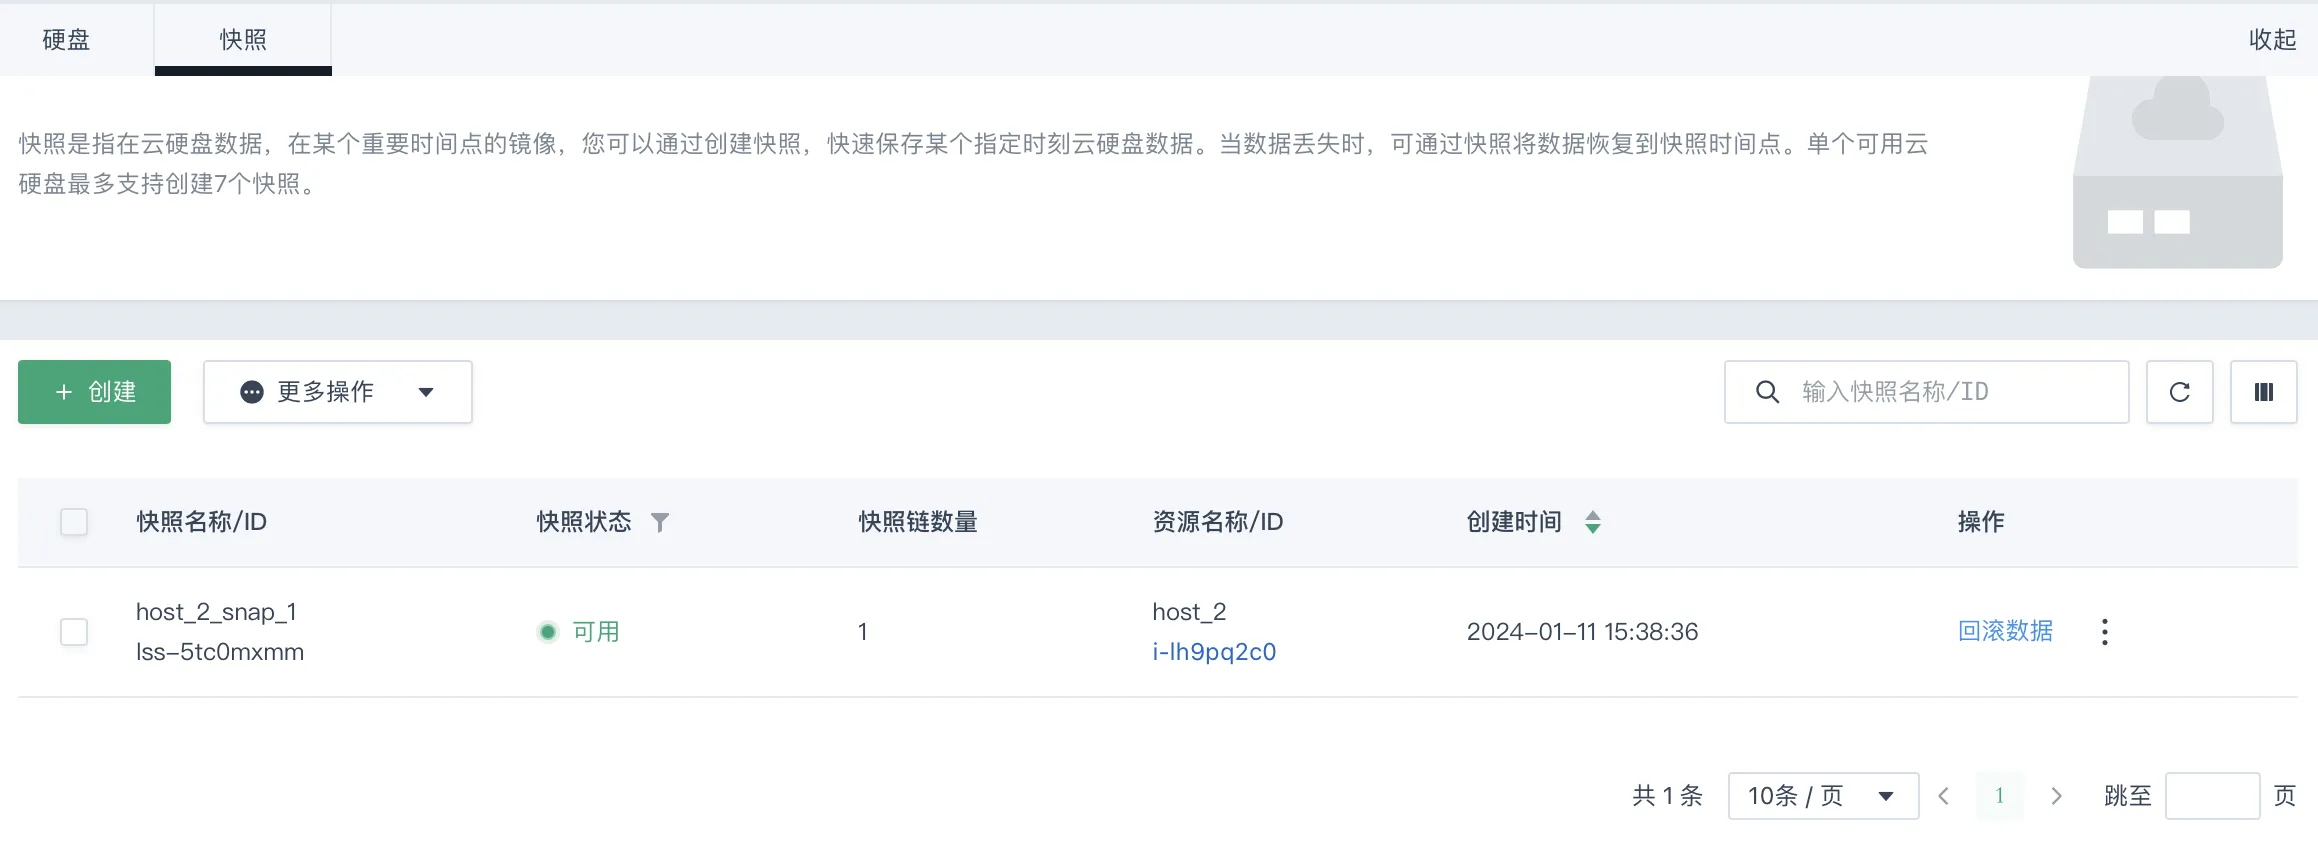Screen dimensions: 2318x844
Task: Open the i-lh9pq2c0 resource link
Action: [x=1214, y=652]
